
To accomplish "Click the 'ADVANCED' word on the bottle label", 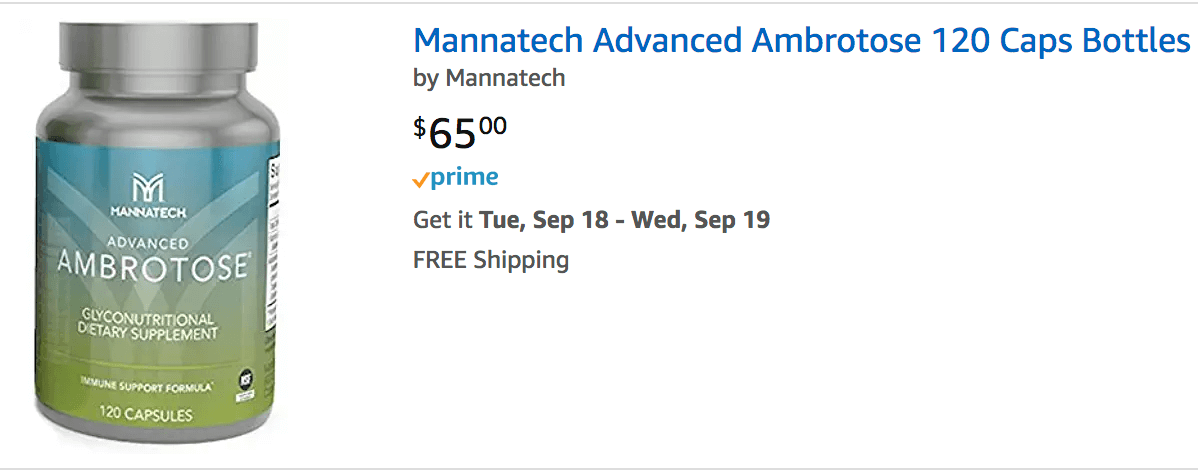I will click(x=148, y=242).
